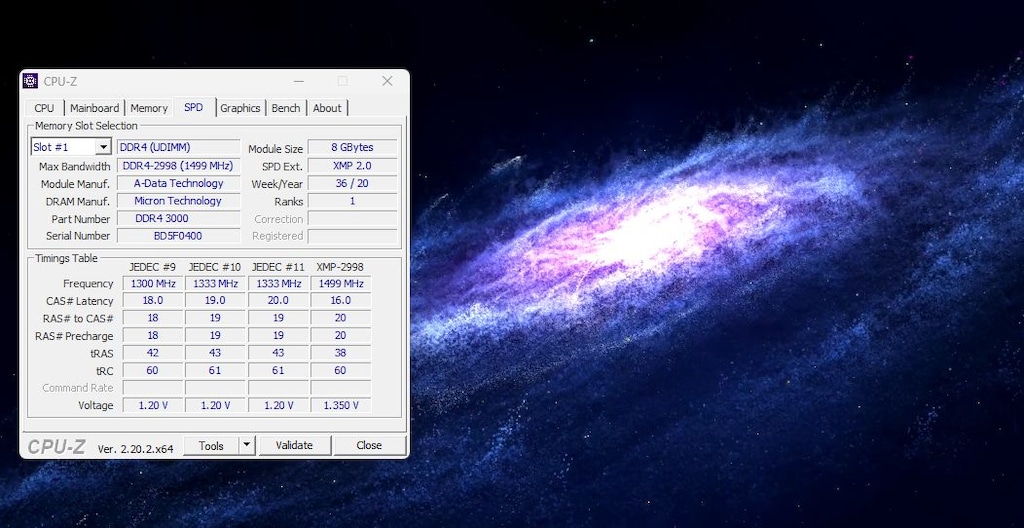
Task: Click the version label Ver. 2.20.2.x64
Action: (135, 449)
